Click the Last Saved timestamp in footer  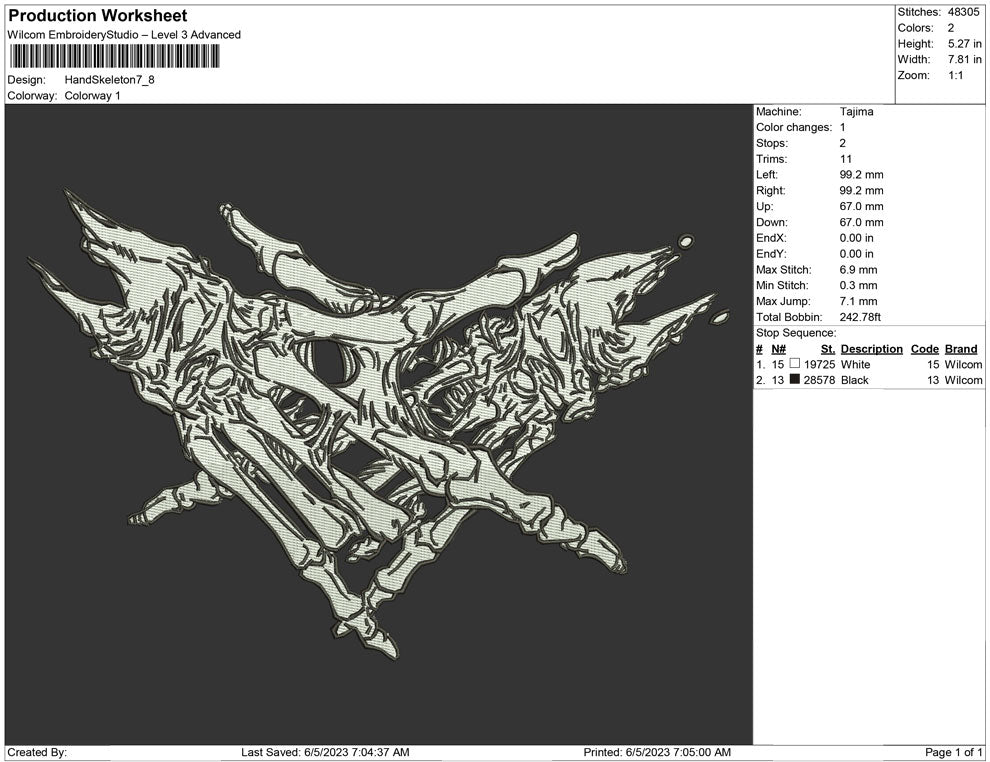click(x=325, y=752)
